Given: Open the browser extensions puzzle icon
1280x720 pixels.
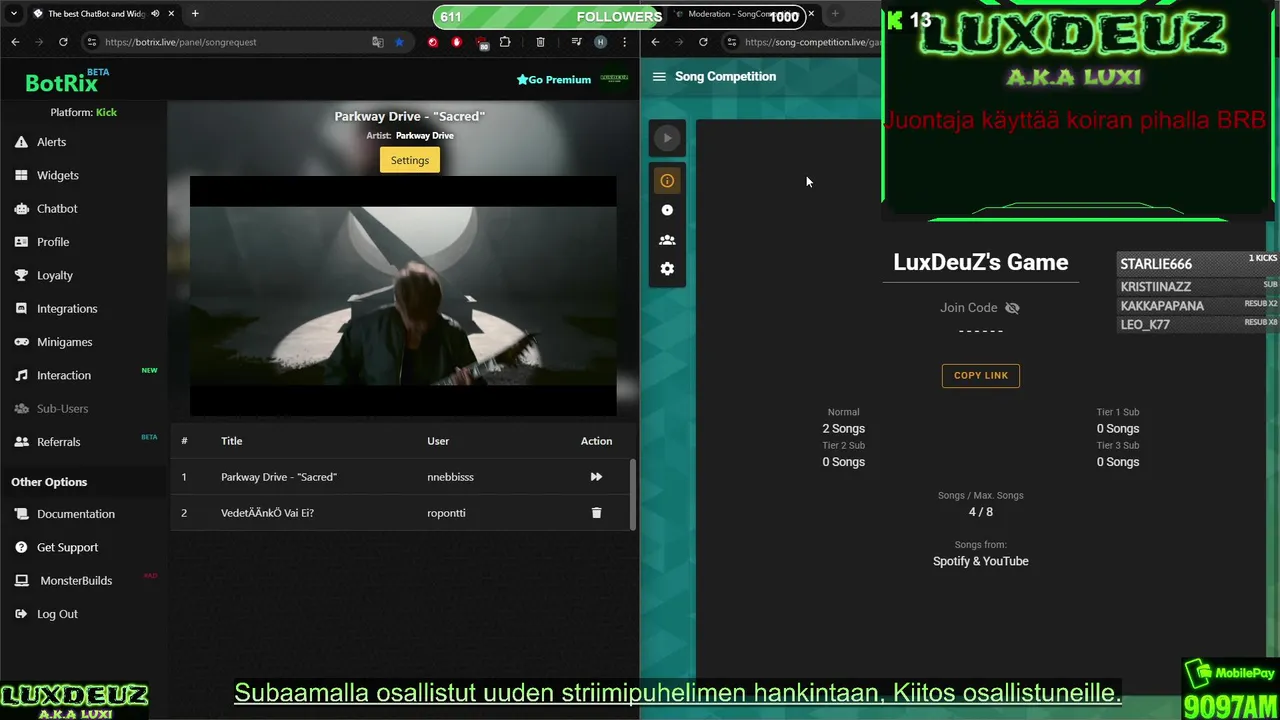Looking at the screenshot, I should pos(505,42).
